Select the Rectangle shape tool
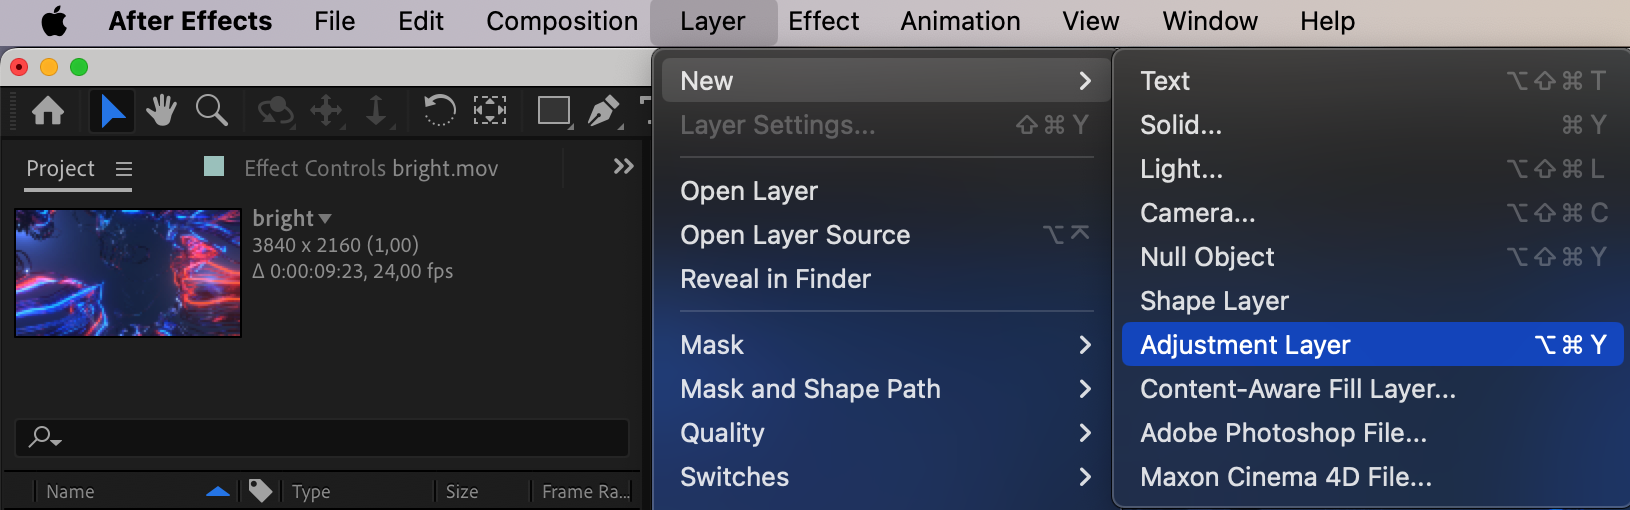Viewport: 1630px width, 510px height. [x=553, y=110]
